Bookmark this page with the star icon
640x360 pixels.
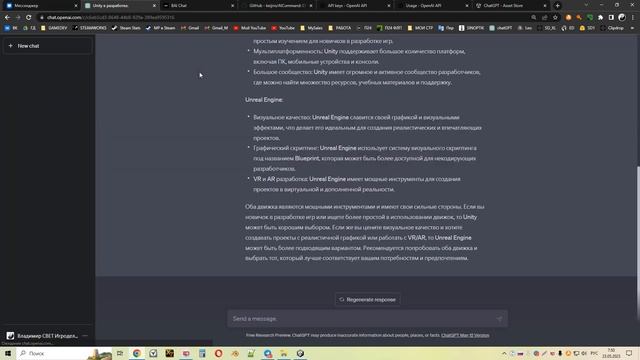pyautogui.click(x=555, y=18)
